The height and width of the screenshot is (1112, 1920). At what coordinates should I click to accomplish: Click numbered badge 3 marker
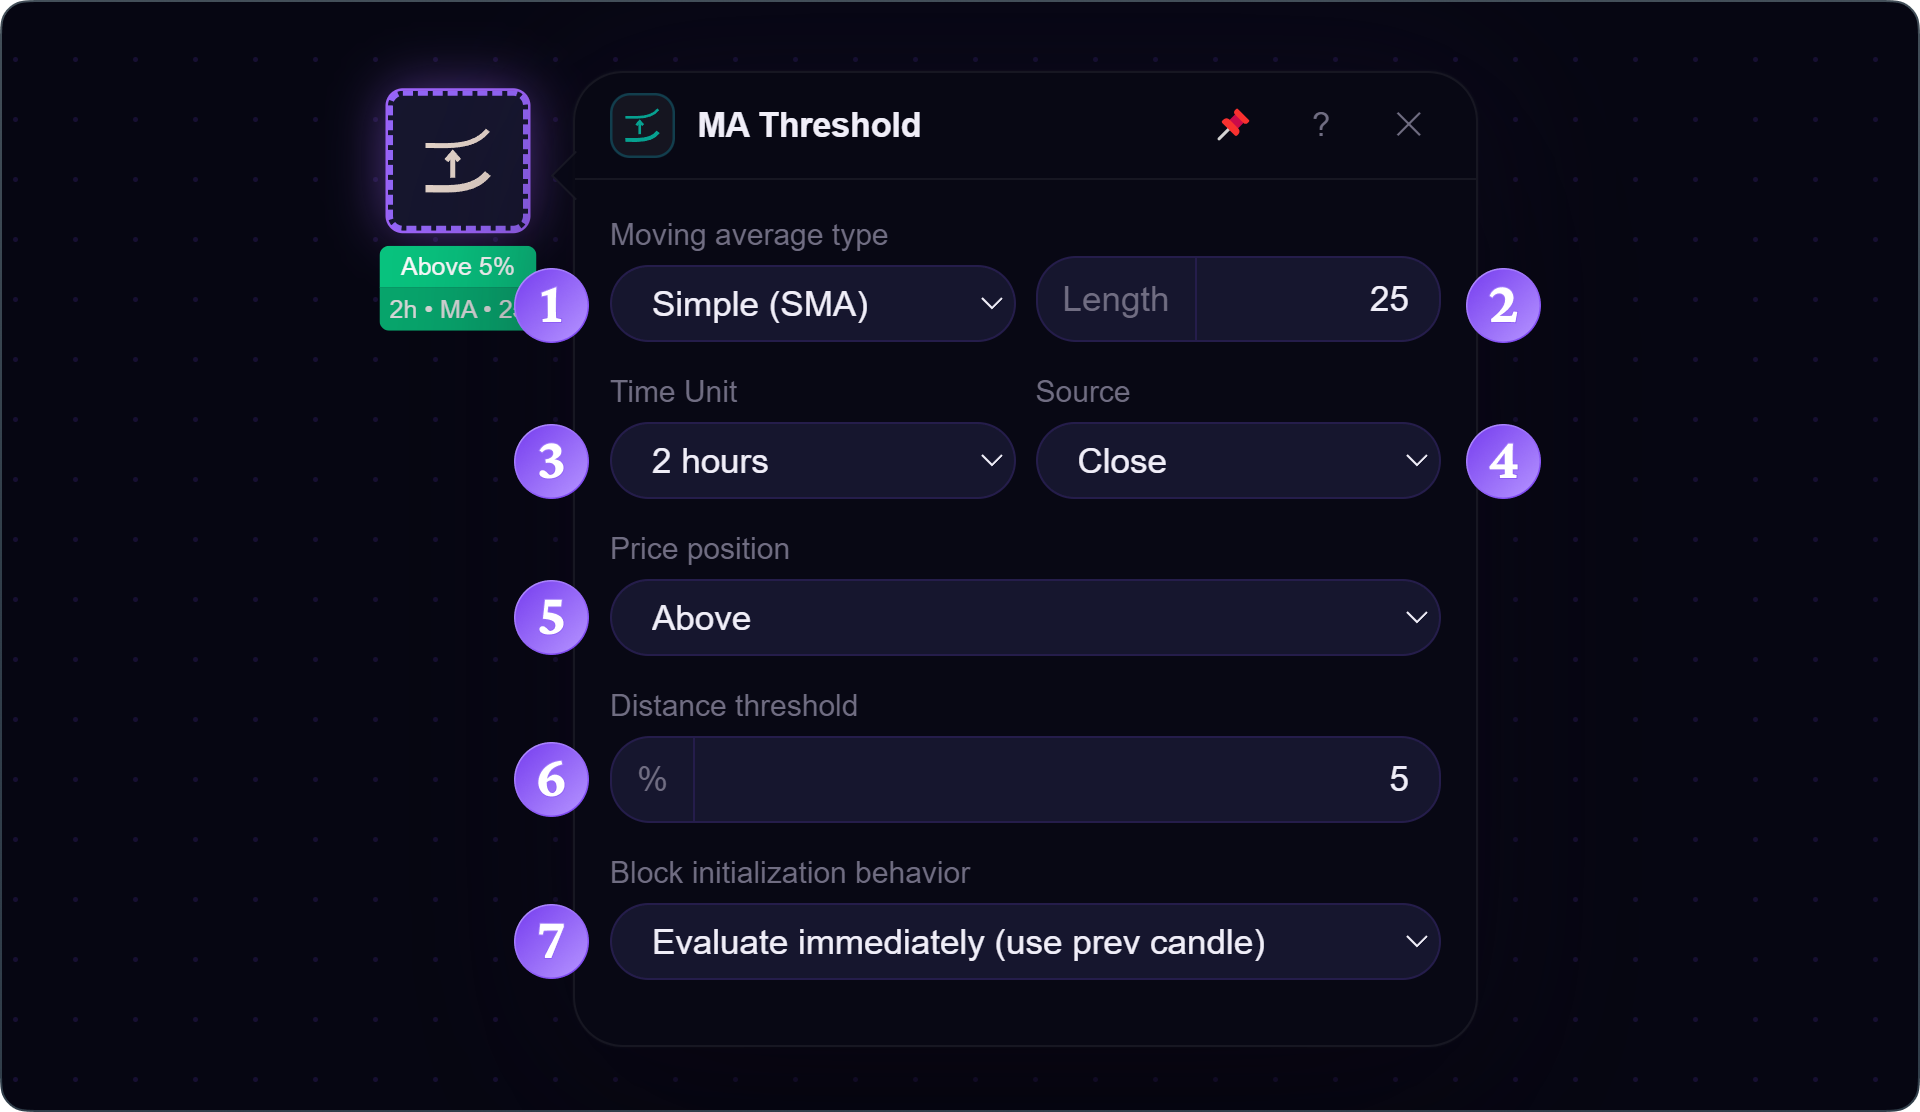coord(551,461)
